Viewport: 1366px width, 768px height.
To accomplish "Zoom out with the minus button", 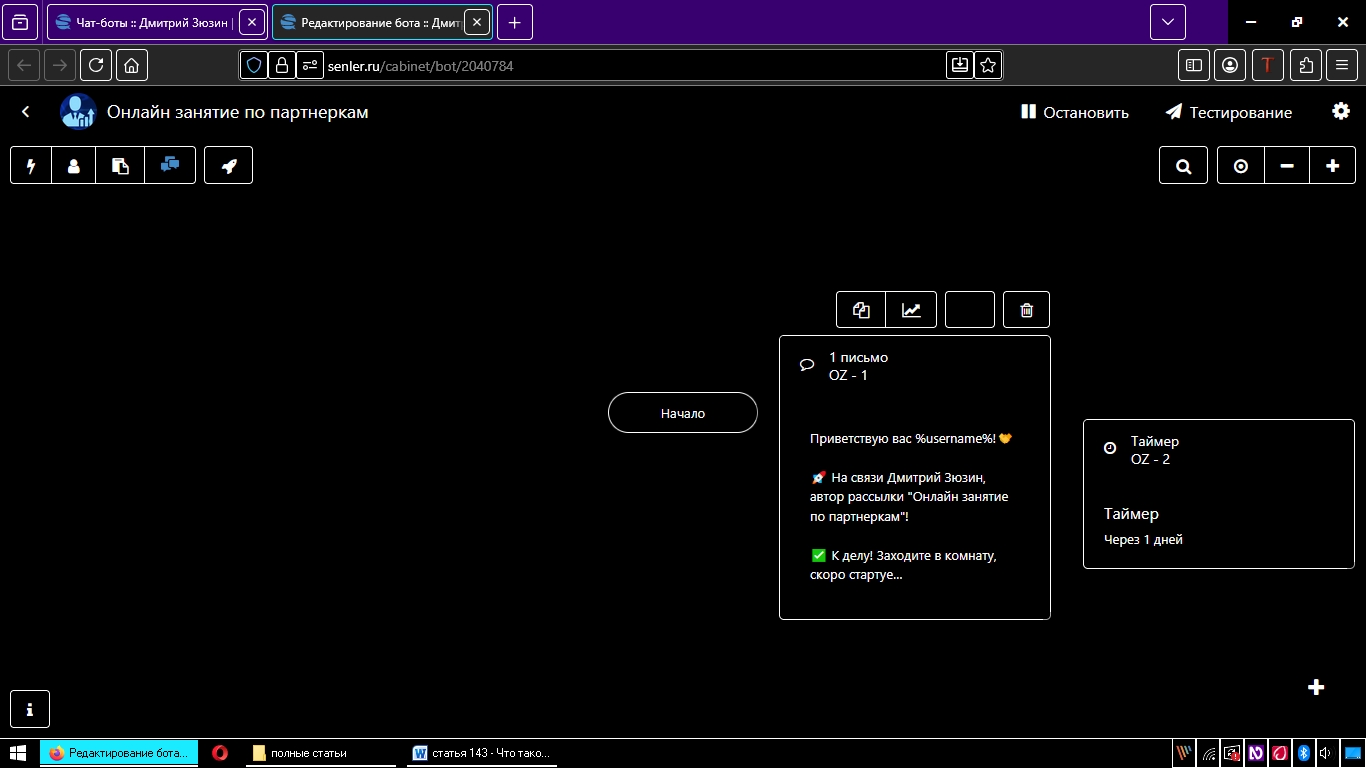I will 1287,167.
